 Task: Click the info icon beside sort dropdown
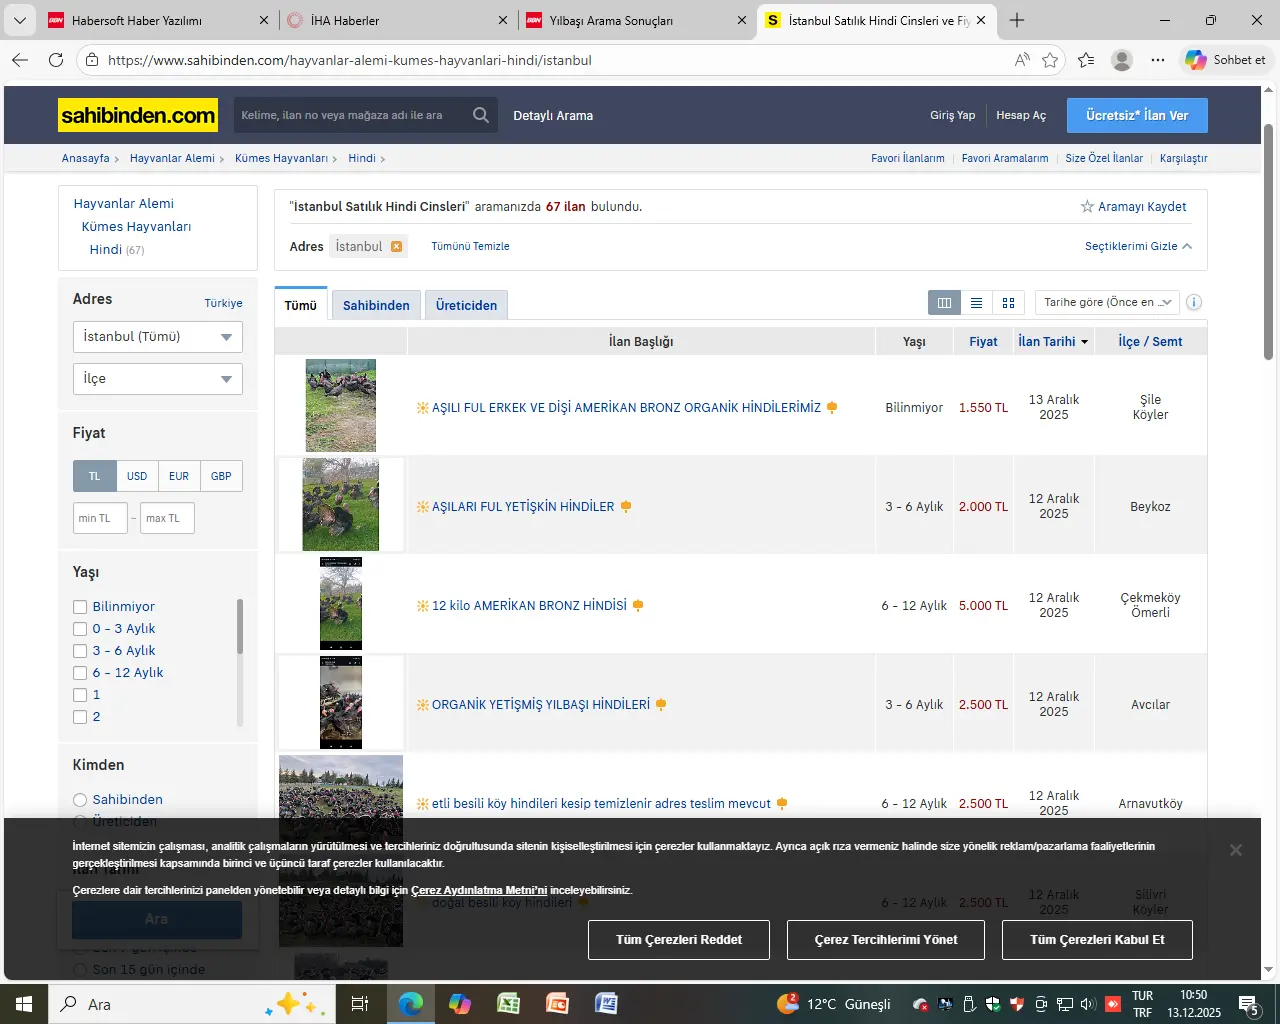[1194, 302]
